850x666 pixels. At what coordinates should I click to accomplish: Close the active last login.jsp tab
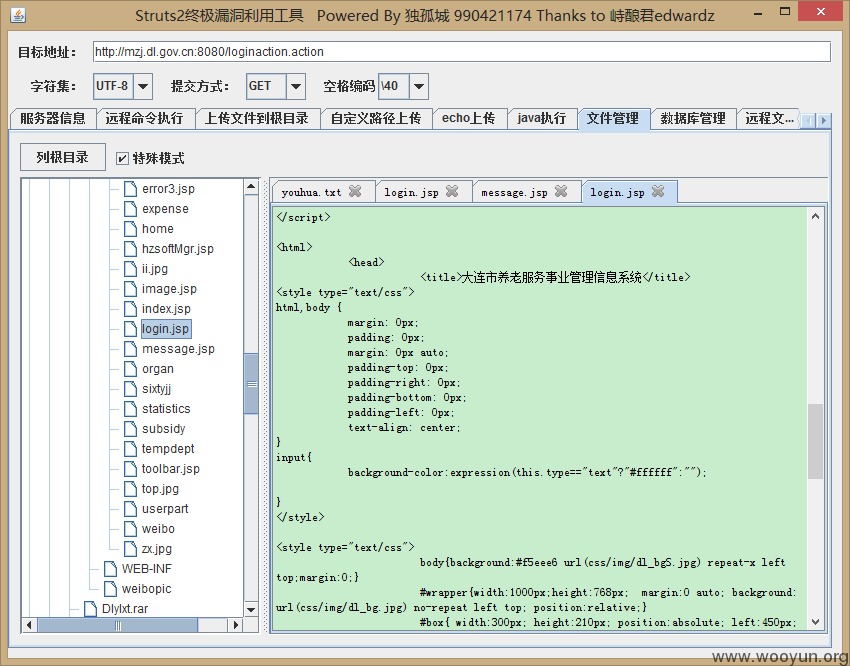tap(658, 191)
